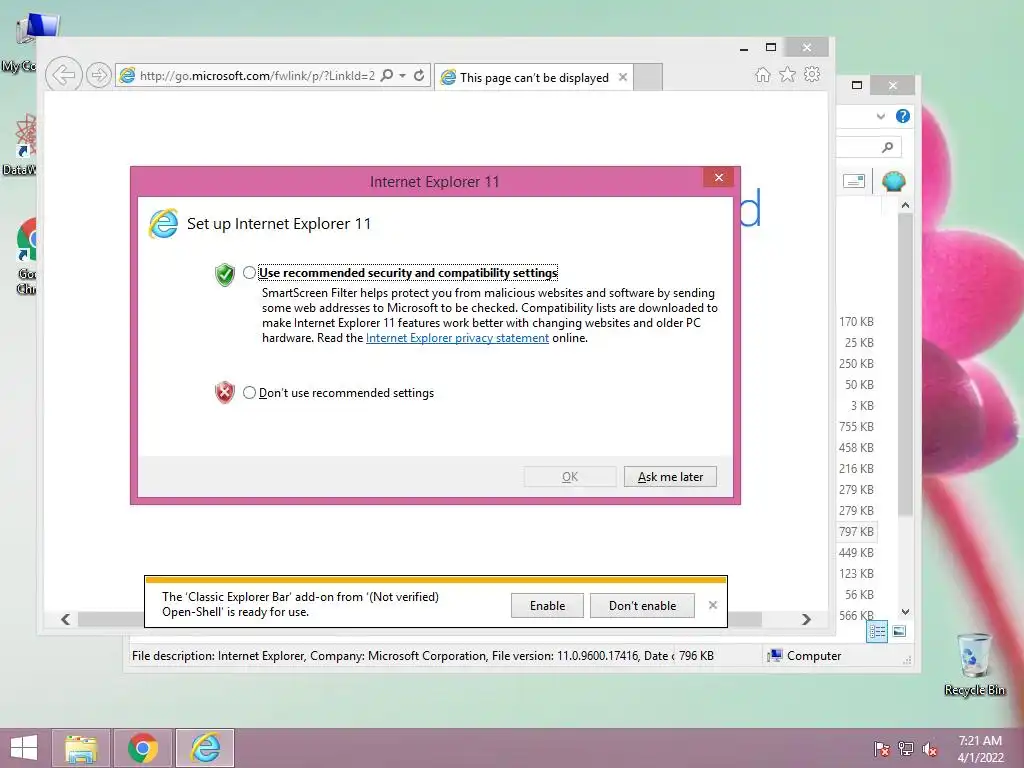Open a new blank IE tab

pos(648,77)
